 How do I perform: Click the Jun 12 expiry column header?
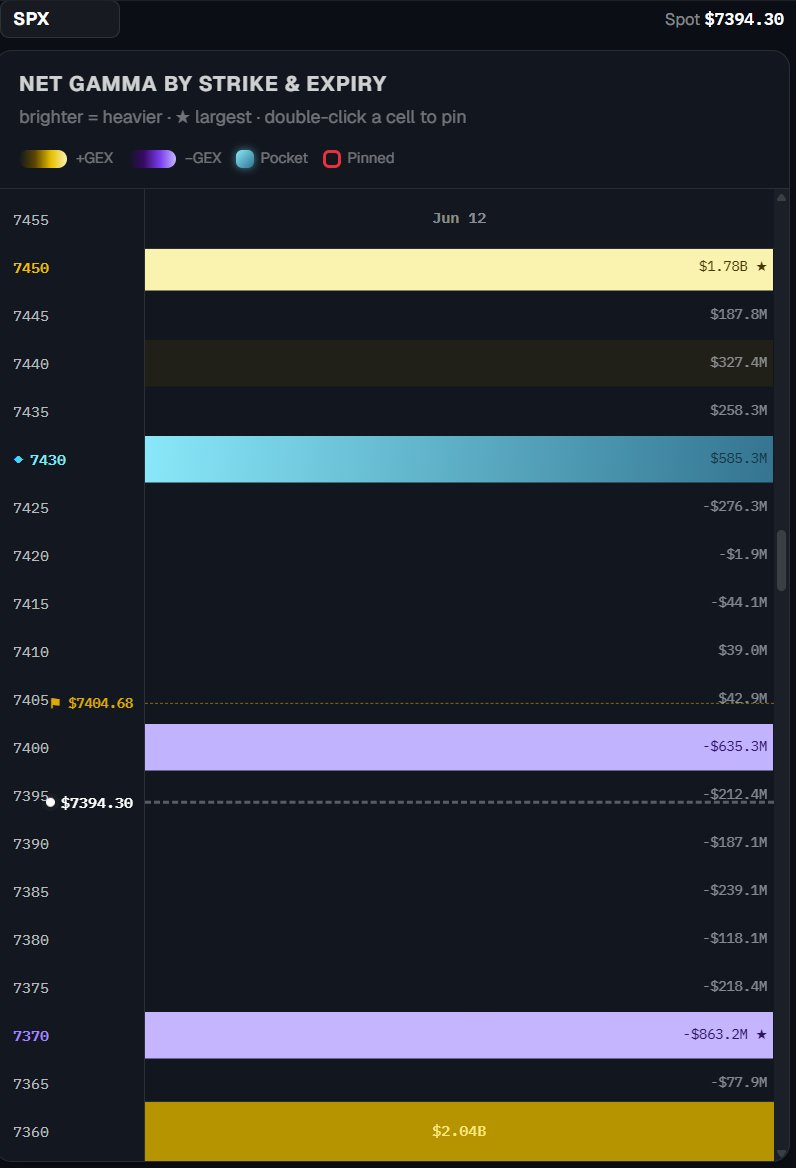pyautogui.click(x=459, y=218)
